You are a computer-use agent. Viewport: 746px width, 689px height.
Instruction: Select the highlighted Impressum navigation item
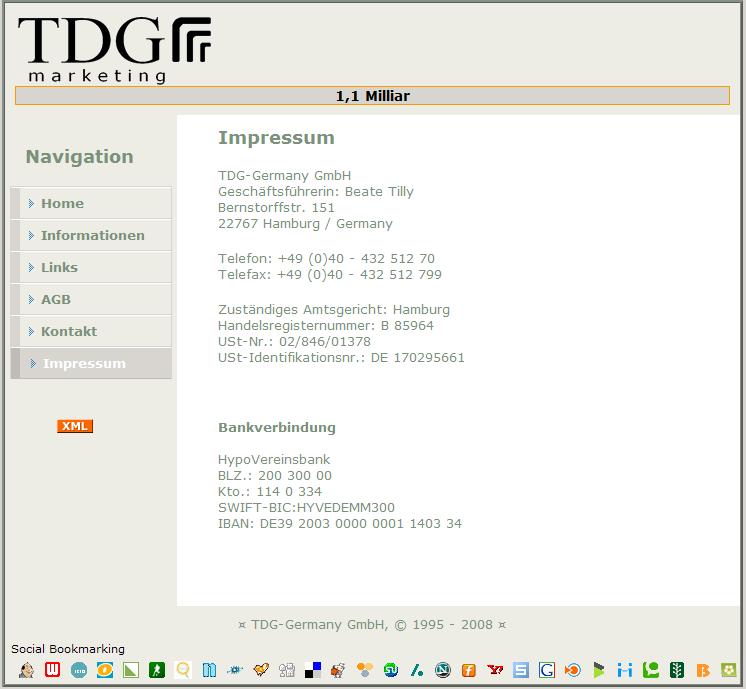[x=84, y=363]
